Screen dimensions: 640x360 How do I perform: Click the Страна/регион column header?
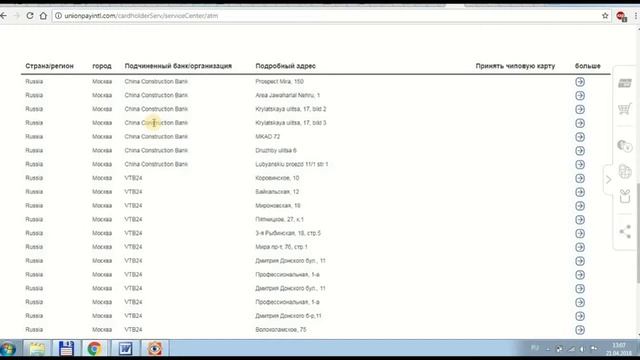(49, 66)
